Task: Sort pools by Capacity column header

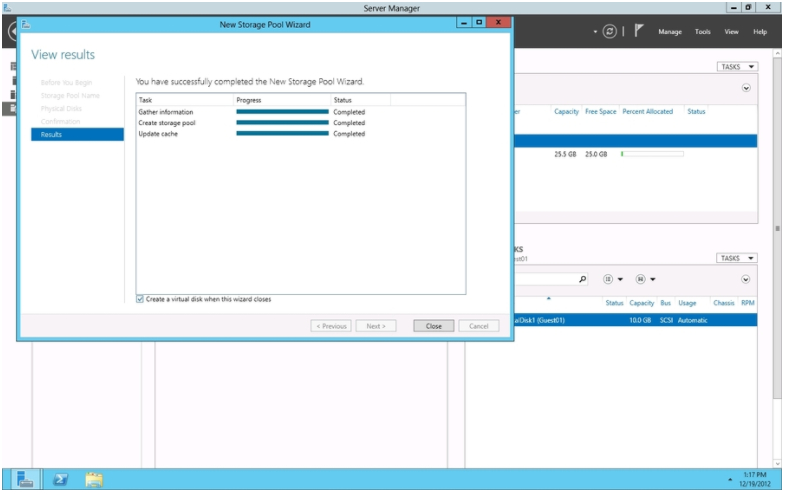Action: pyautogui.click(x=566, y=111)
